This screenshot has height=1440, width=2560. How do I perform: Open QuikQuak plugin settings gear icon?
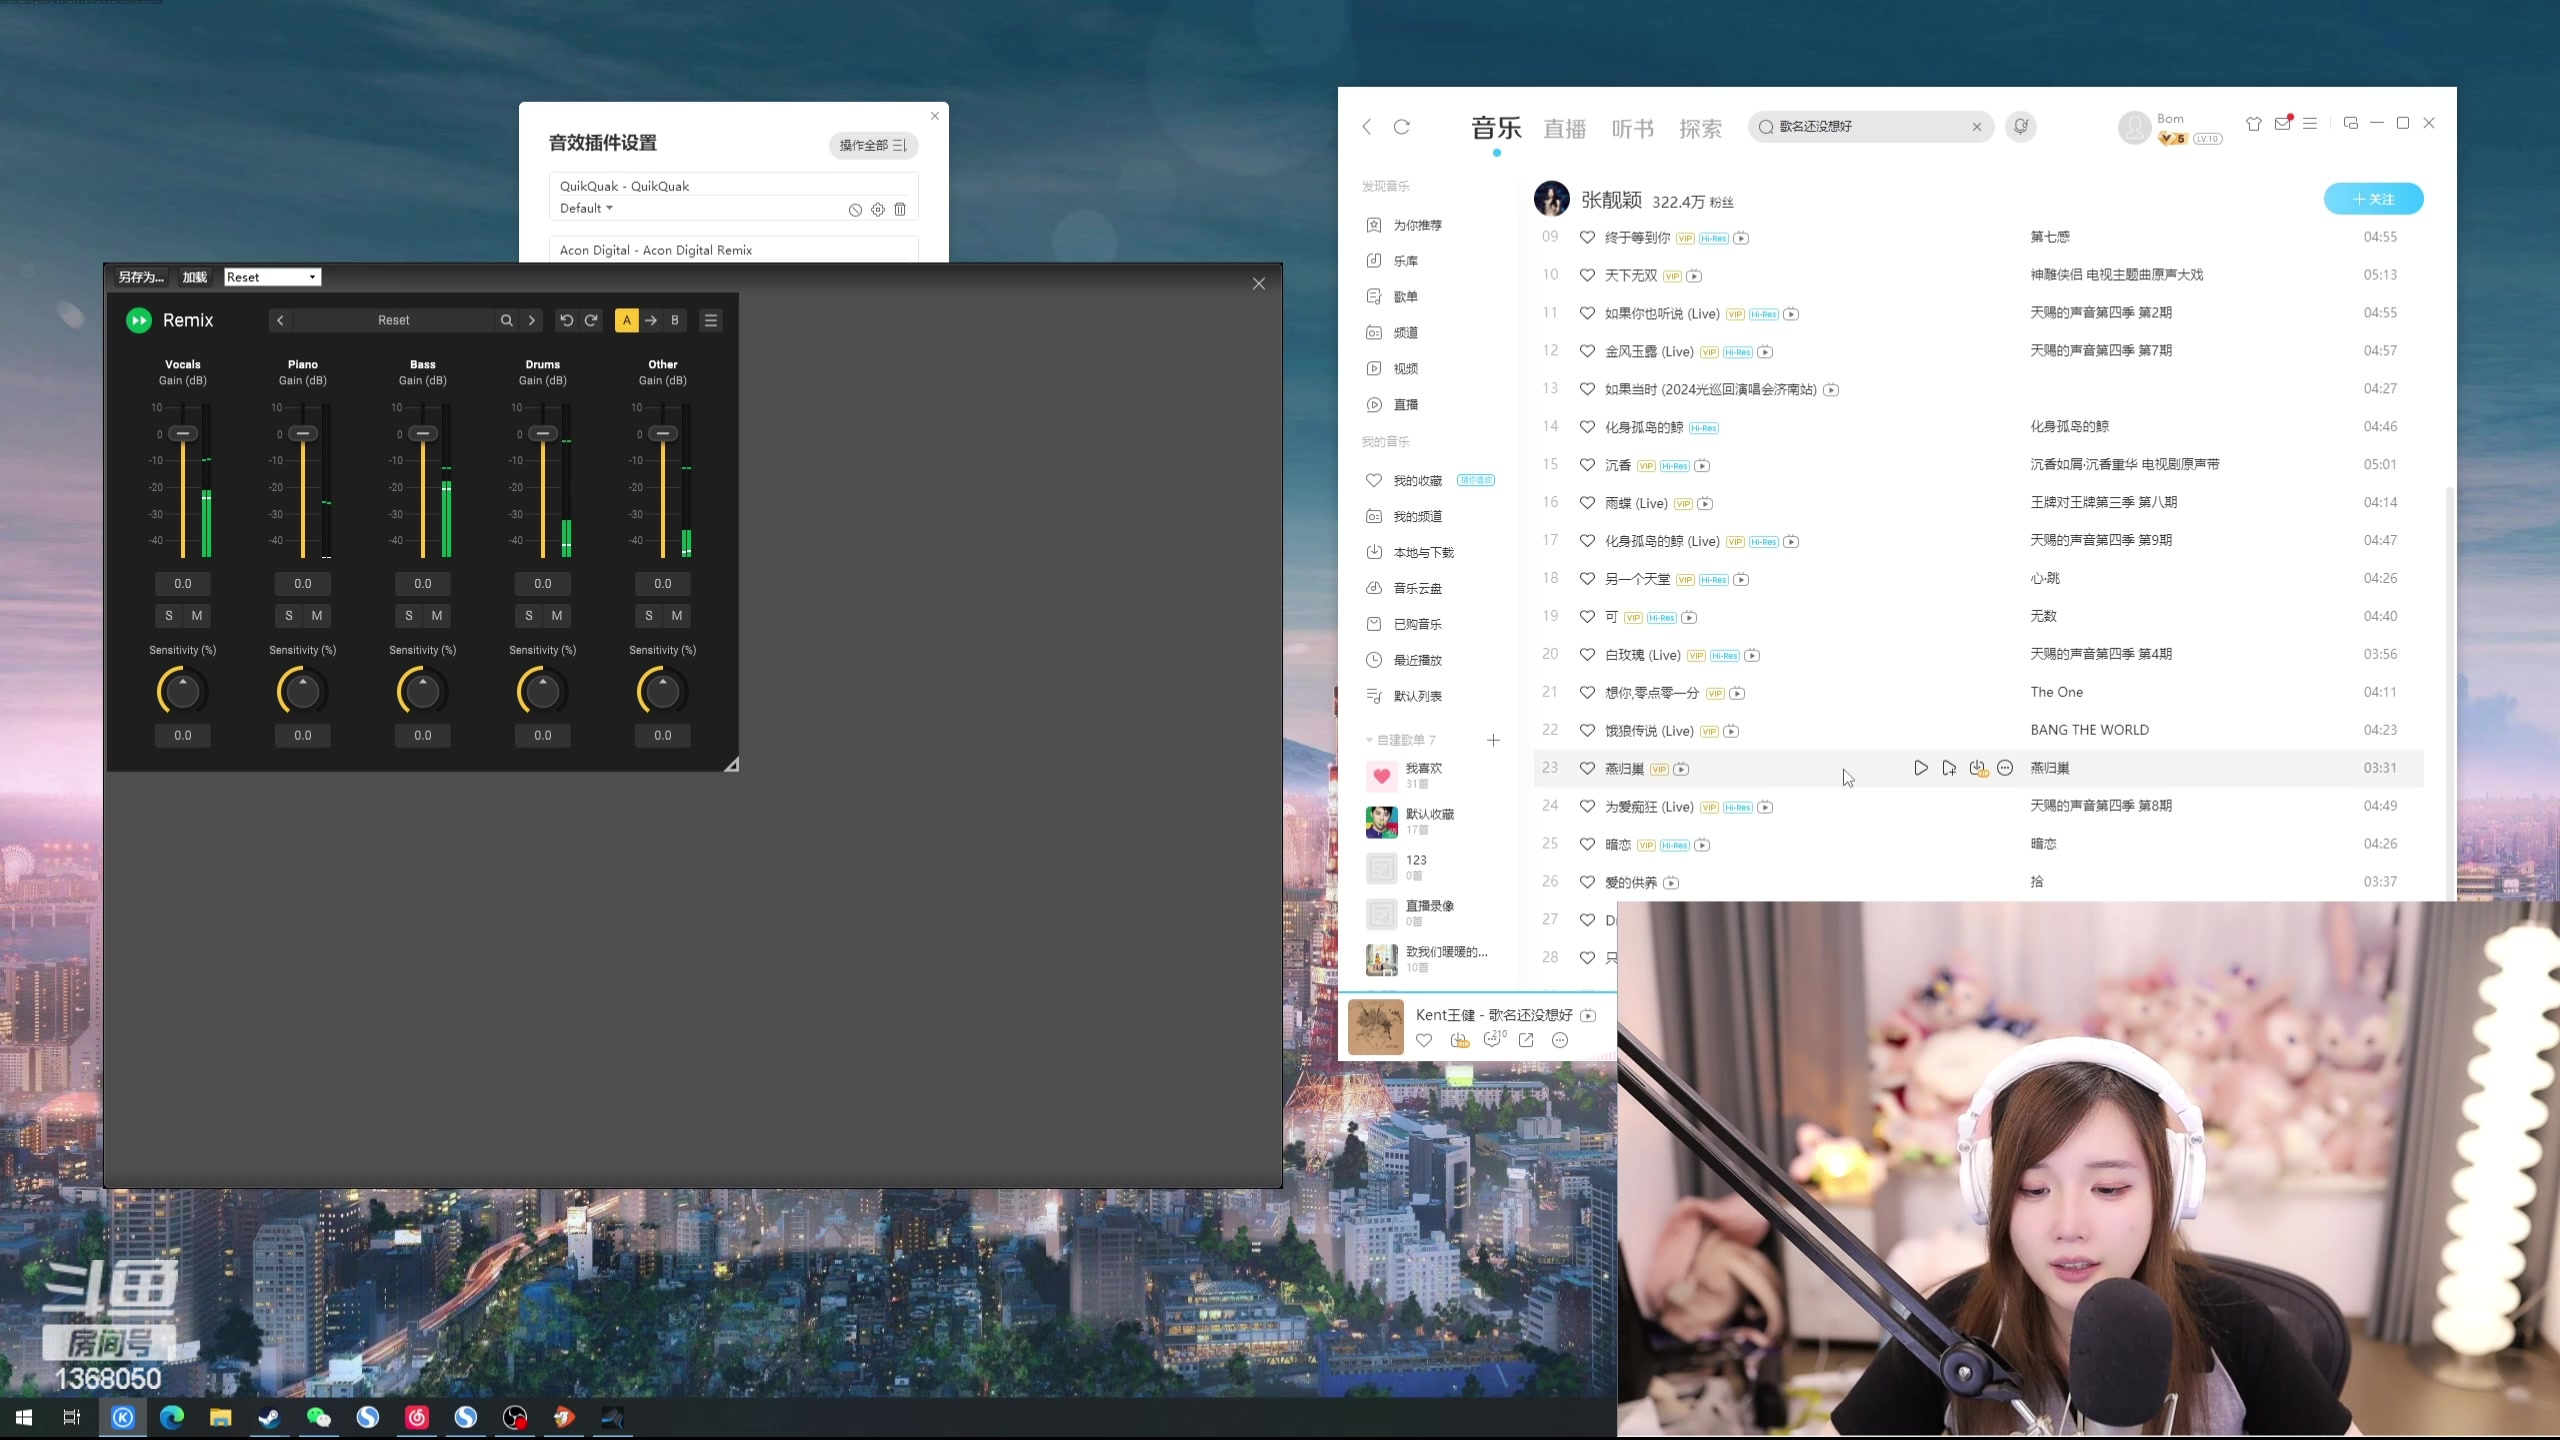point(878,210)
